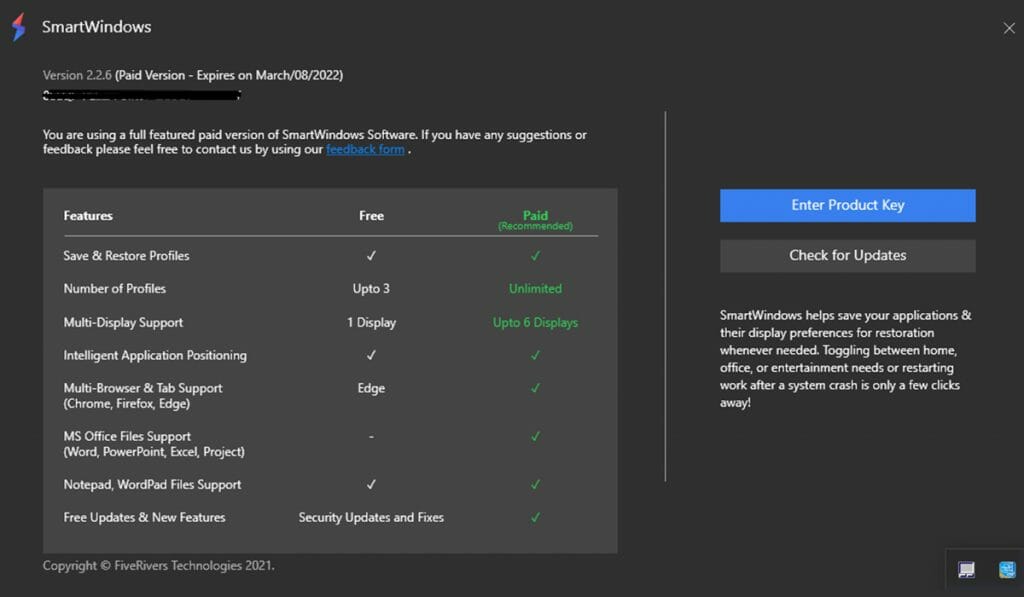Click the Free checkmark for Intelligent Application Positioning
This screenshot has height=597, width=1024.
(371, 355)
